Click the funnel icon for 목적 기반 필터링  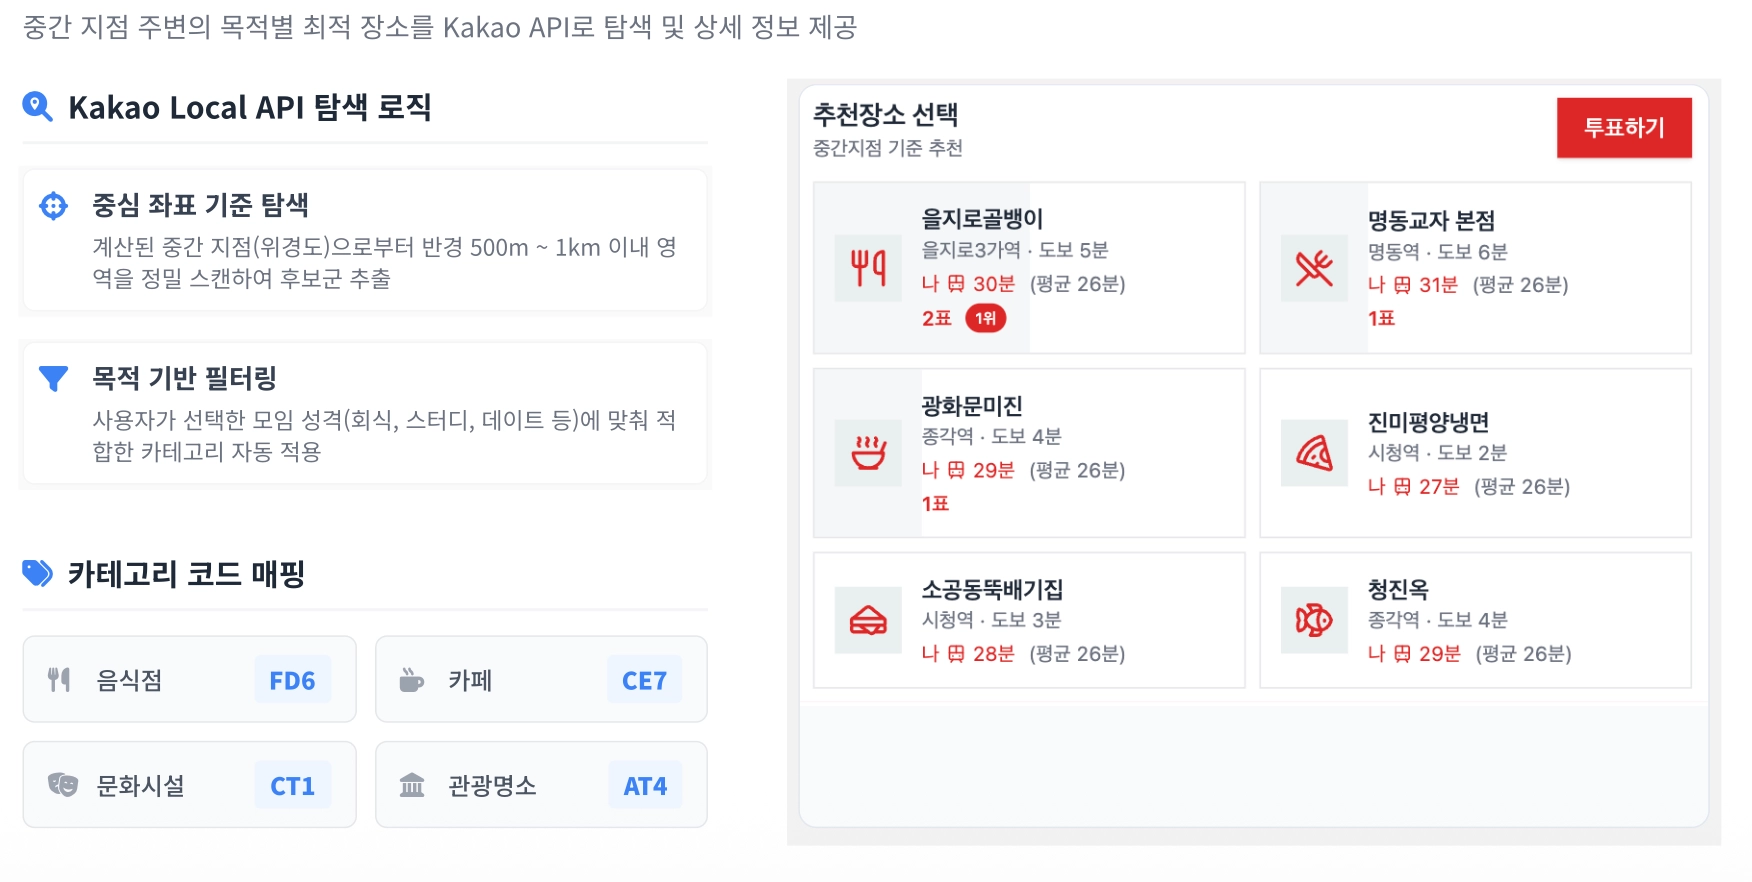[x=53, y=378]
